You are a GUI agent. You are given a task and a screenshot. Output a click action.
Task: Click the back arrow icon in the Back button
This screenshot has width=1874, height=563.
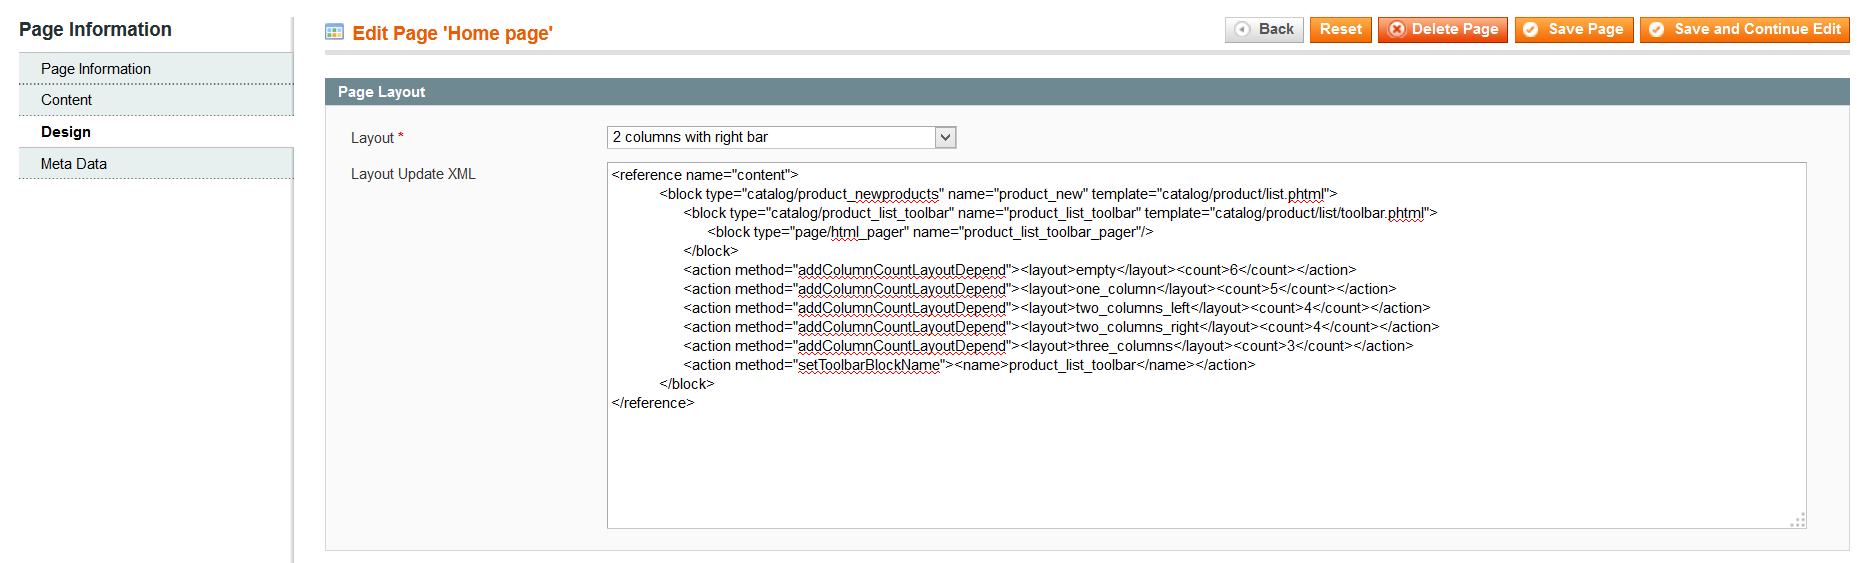(1242, 30)
